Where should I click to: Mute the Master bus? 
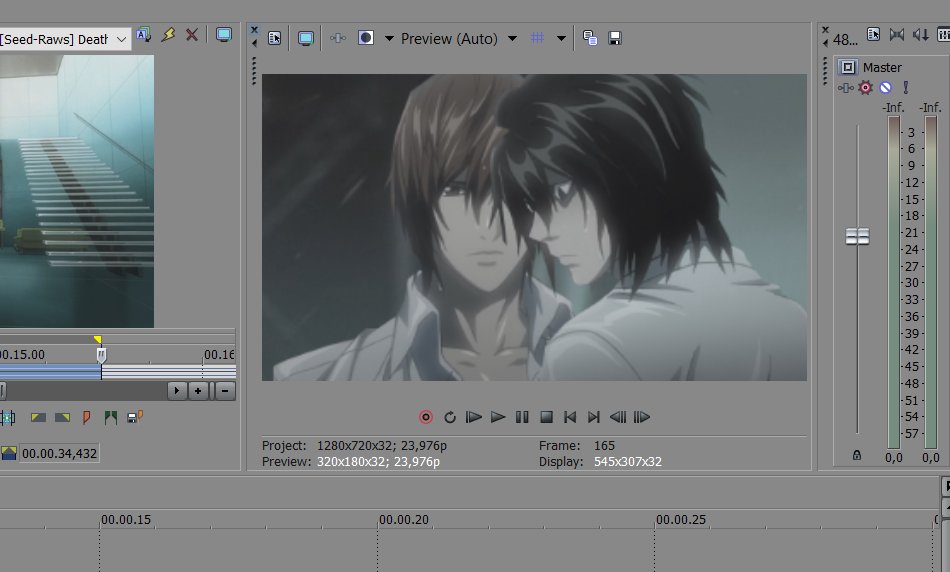tap(885, 88)
